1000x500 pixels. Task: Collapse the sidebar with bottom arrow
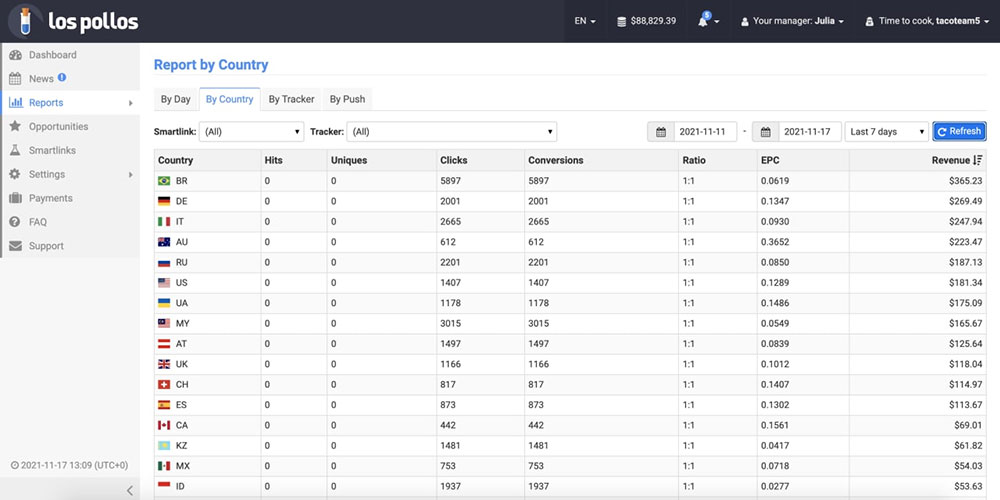(x=129, y=489)
